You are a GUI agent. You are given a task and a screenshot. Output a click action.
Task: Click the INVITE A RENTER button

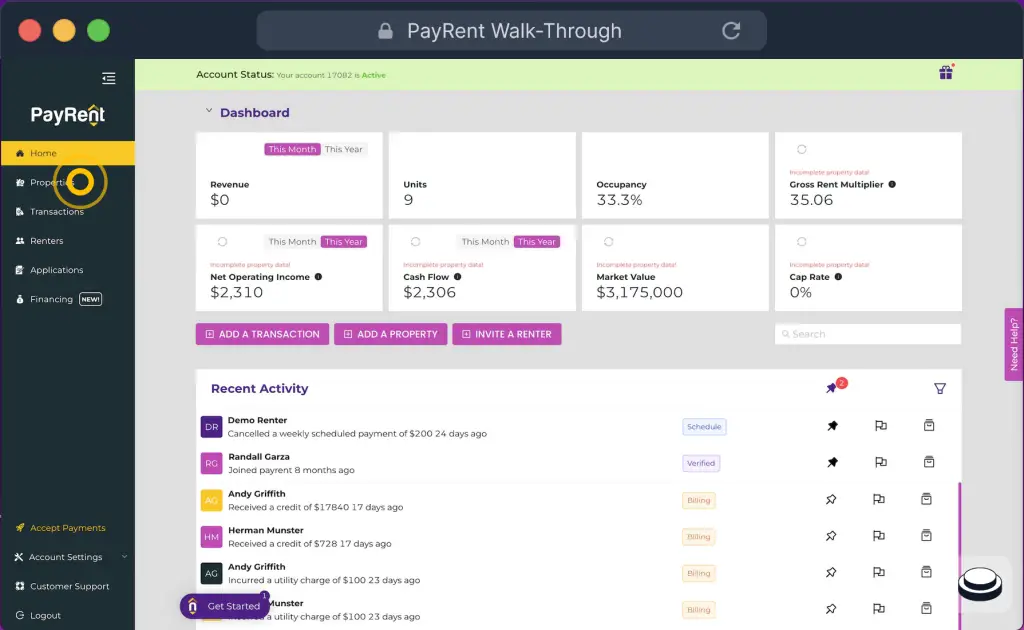click(506, 334)
